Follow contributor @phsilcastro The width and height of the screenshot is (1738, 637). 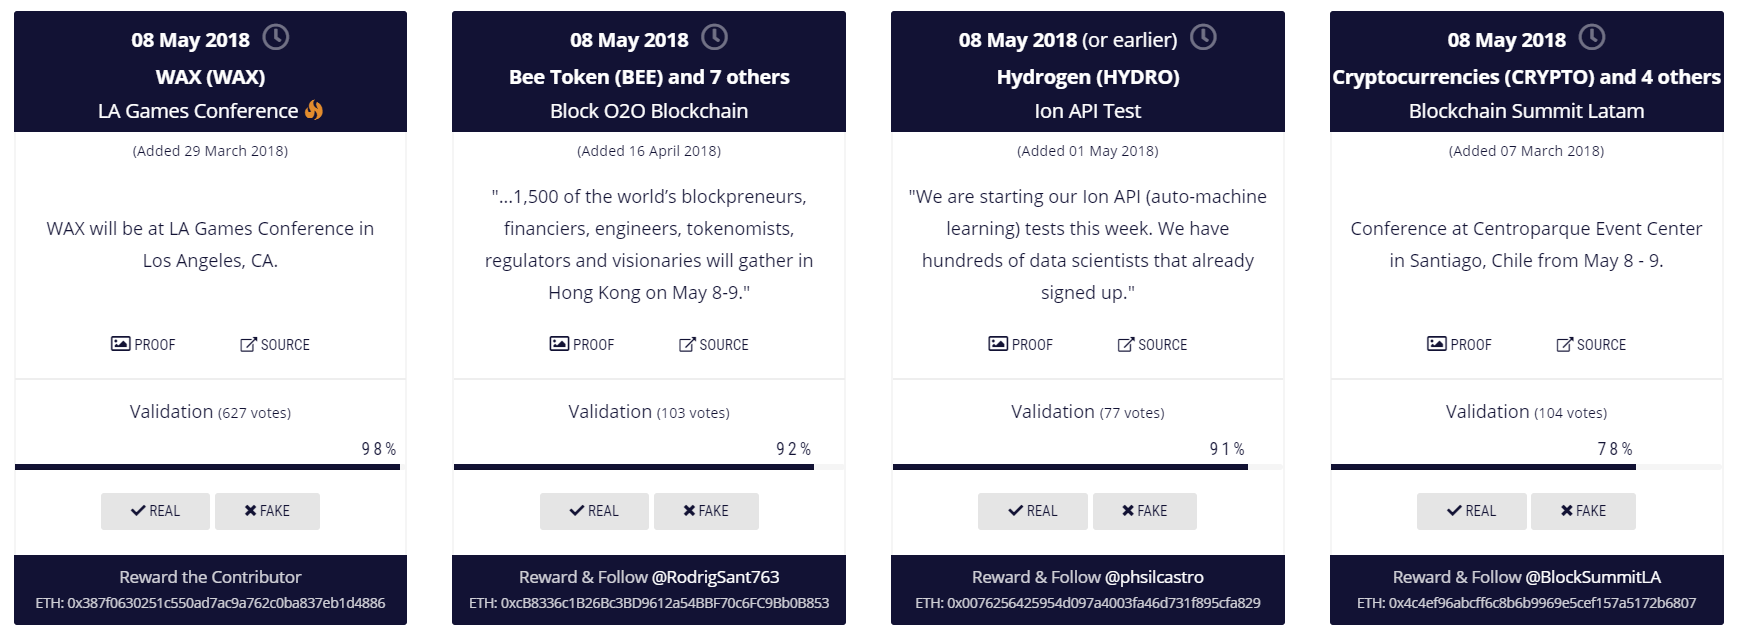[1154, 577]
